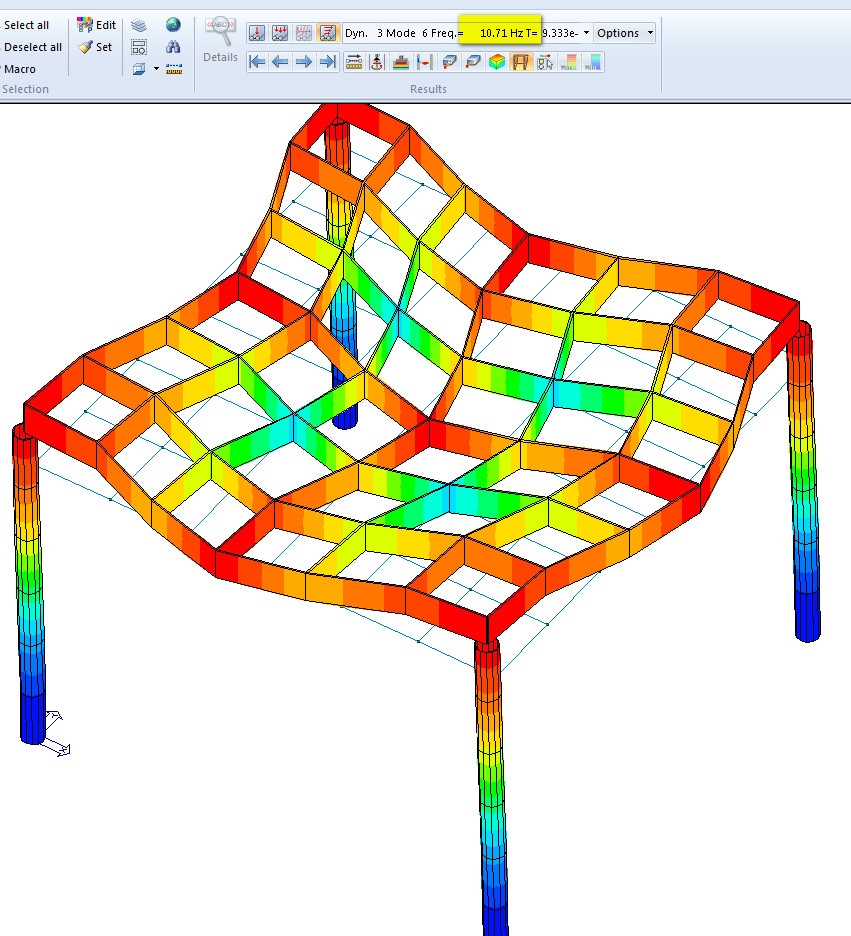Click the Selection group label
The image size is (851, 936).
pos(25,89)
